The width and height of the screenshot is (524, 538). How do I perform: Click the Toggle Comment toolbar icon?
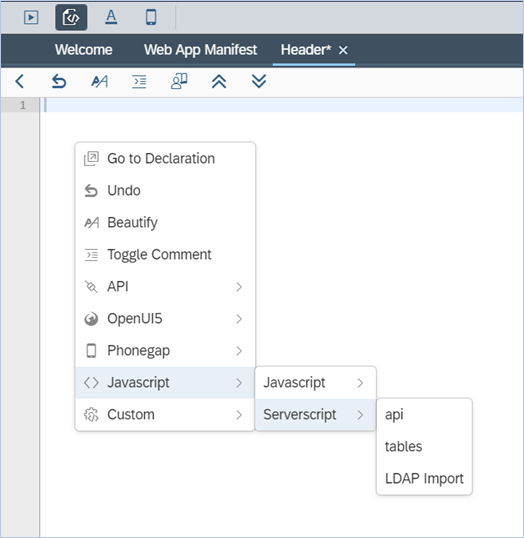[x=139, y=82]
